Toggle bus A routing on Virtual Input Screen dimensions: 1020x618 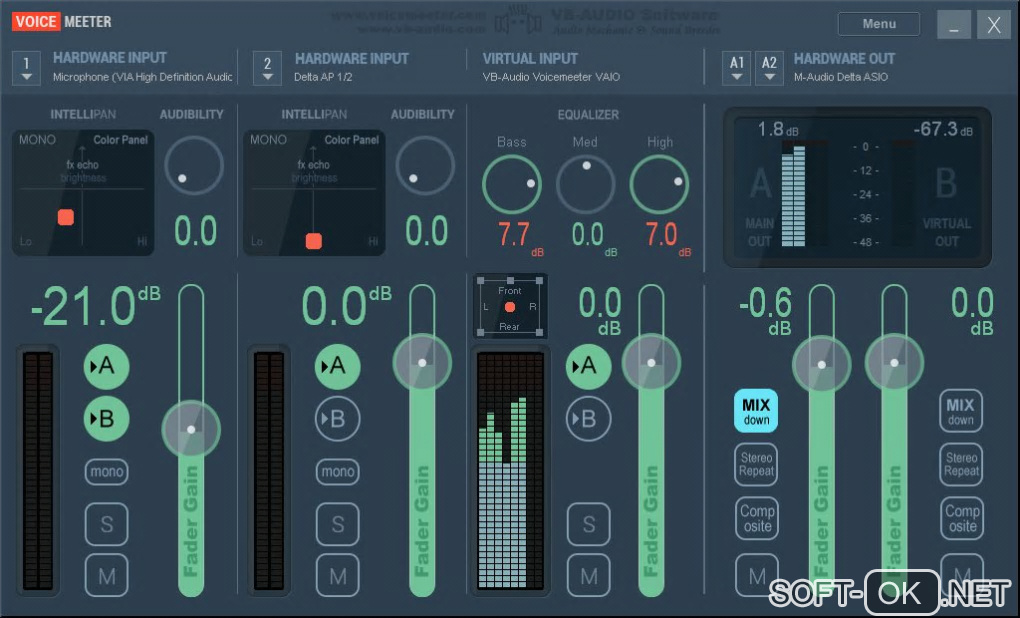coord(589,366)
